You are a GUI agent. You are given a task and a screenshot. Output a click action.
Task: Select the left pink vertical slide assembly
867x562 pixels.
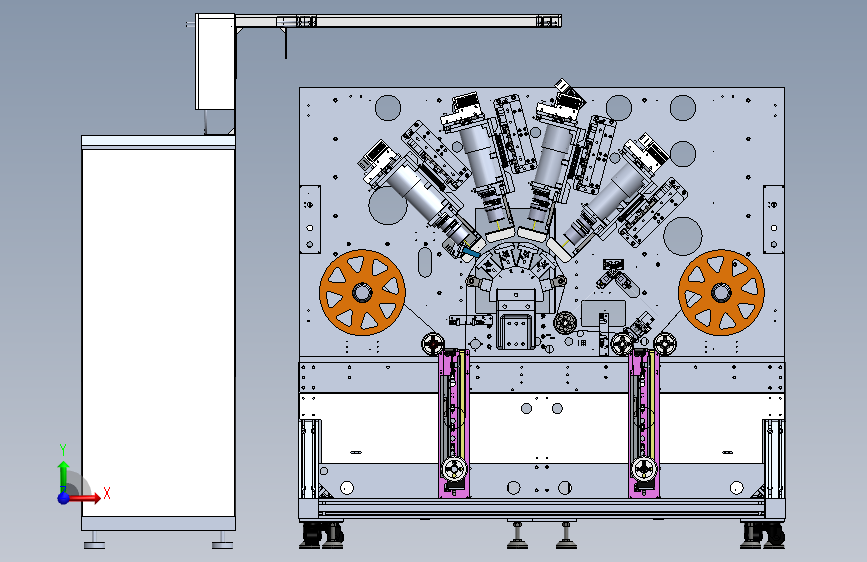click(454, 423)
